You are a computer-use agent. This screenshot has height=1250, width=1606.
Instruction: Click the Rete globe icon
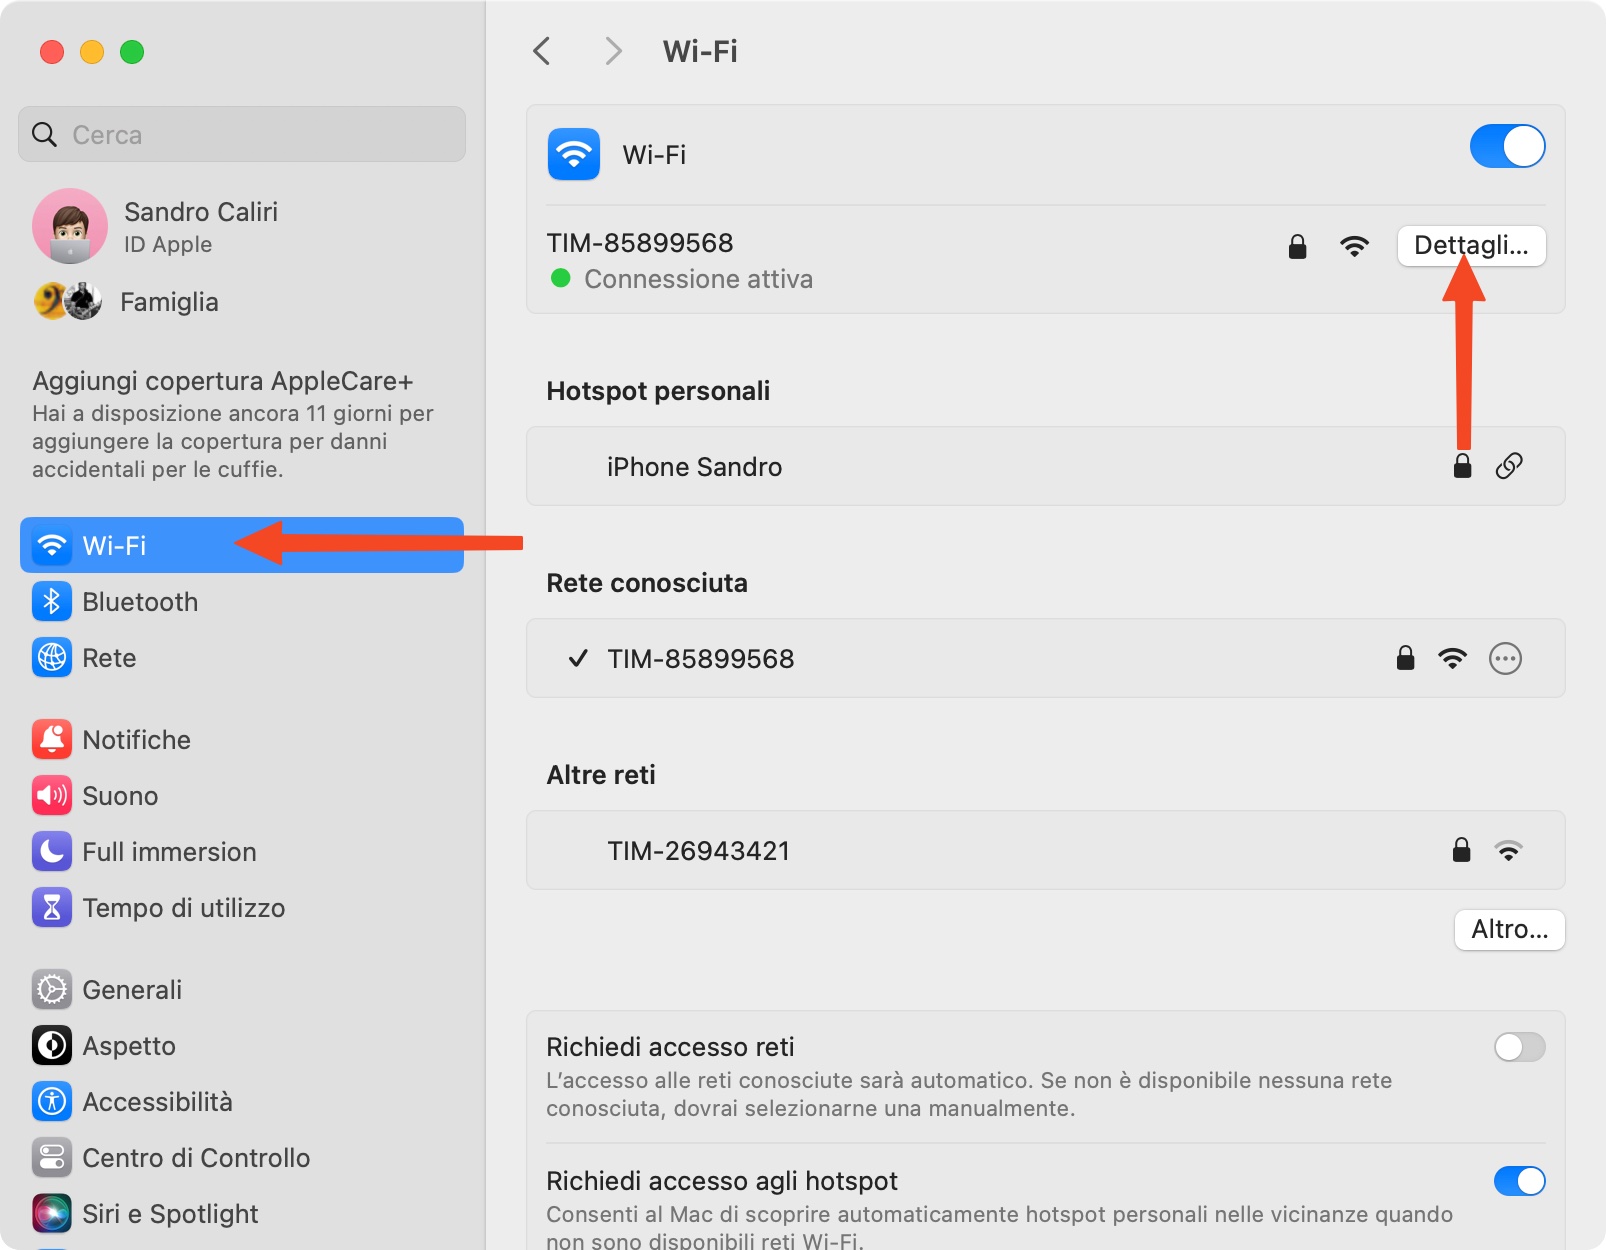[52, 657]
